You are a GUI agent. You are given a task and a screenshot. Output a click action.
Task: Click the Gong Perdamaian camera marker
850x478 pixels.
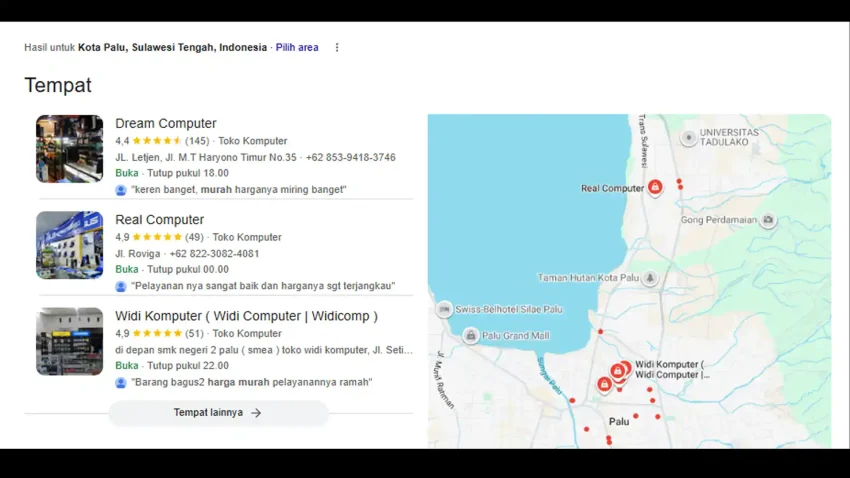(x=768, y=219)
